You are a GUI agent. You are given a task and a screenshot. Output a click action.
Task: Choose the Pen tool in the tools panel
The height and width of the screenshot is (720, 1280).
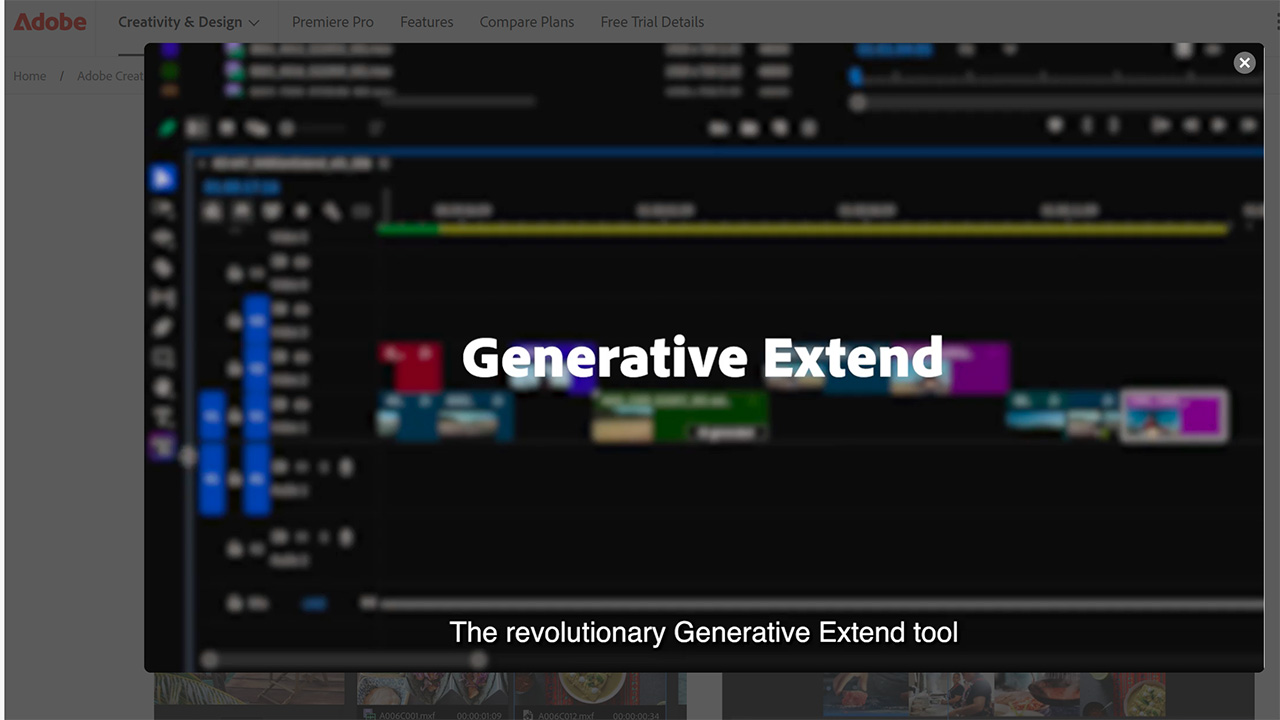coord(162,326)
